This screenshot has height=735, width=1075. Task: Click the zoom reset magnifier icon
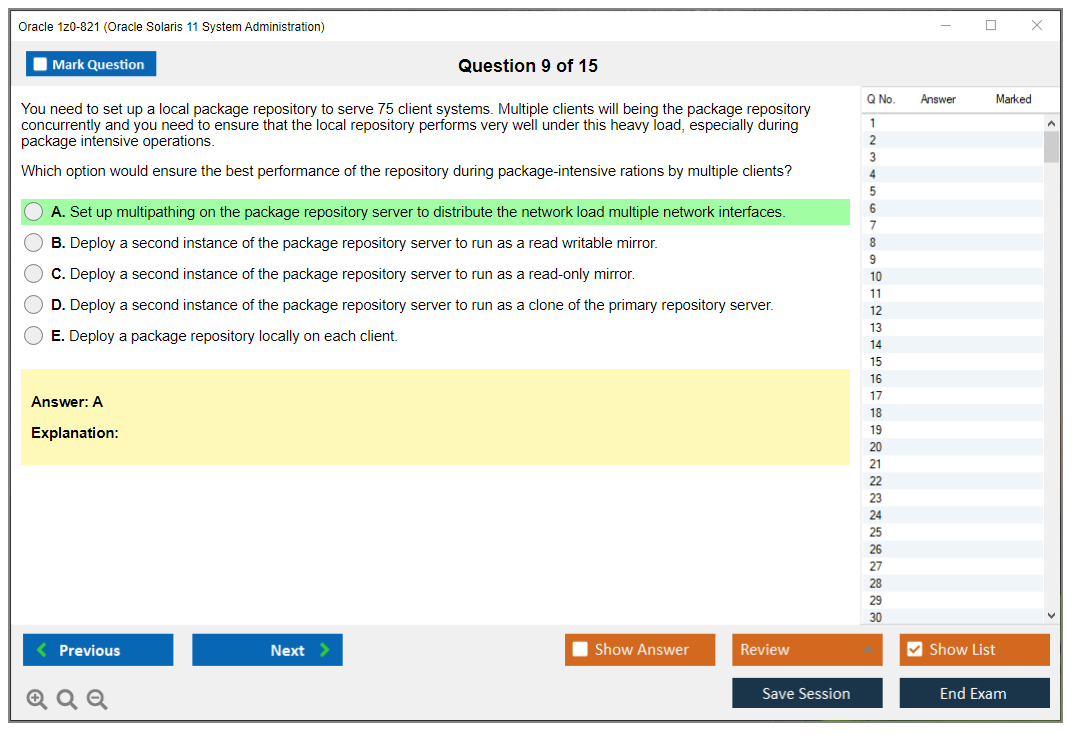[67, 700]
